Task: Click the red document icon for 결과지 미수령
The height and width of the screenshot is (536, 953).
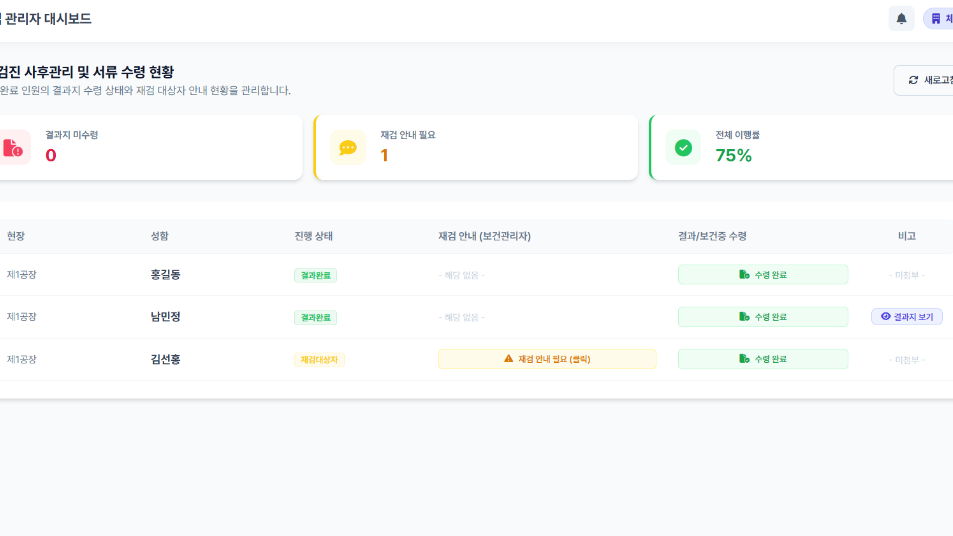Action: [13, 148]
